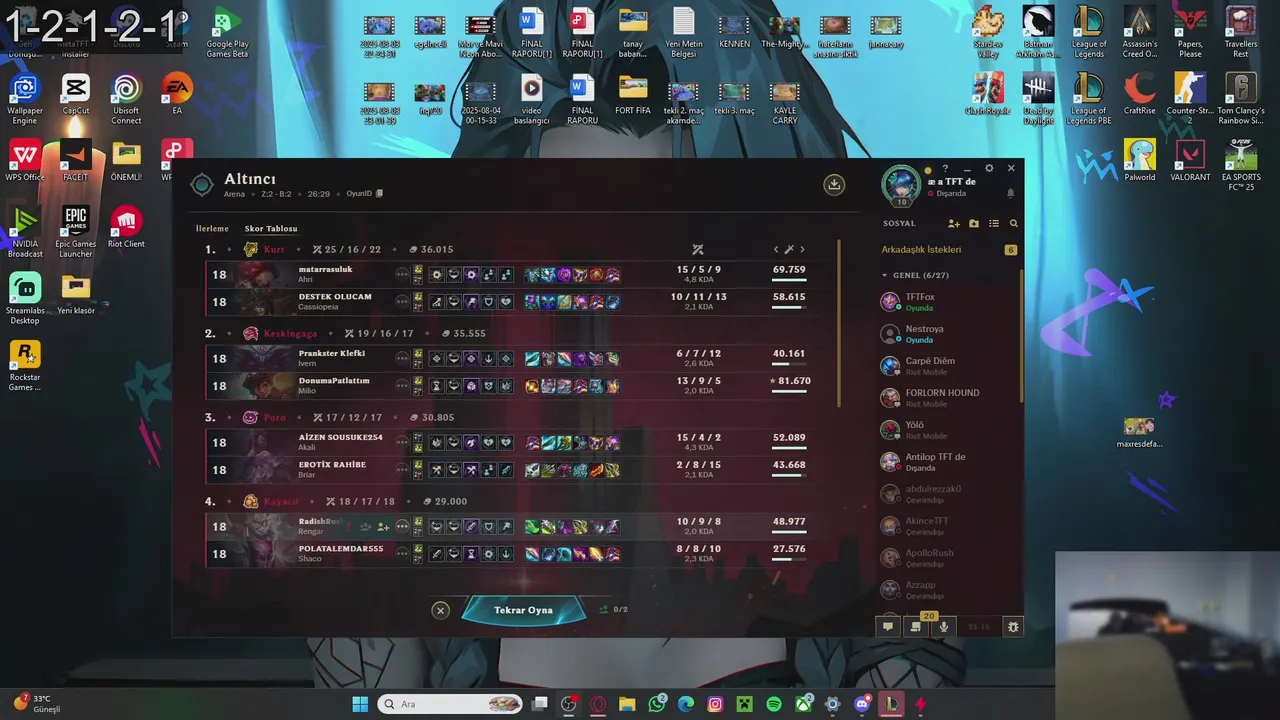Screen dimensions: 1280x720
Task: Add RadishRus as friend icon
Action: [383, 526]
